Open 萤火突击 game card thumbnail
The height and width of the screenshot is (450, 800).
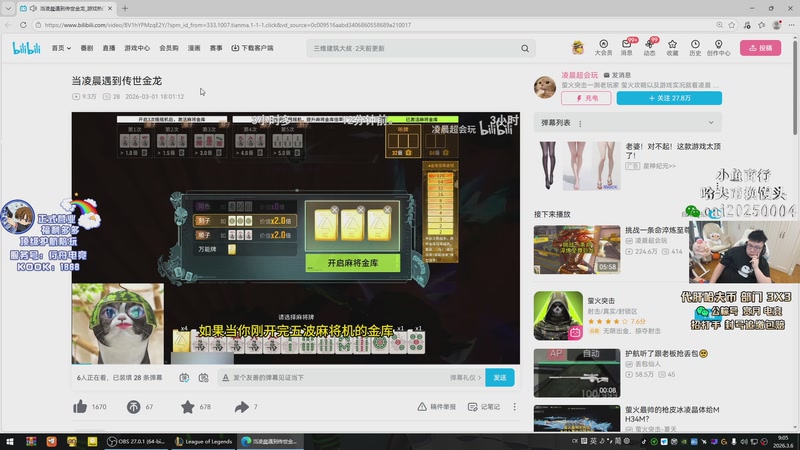point(558,315)
